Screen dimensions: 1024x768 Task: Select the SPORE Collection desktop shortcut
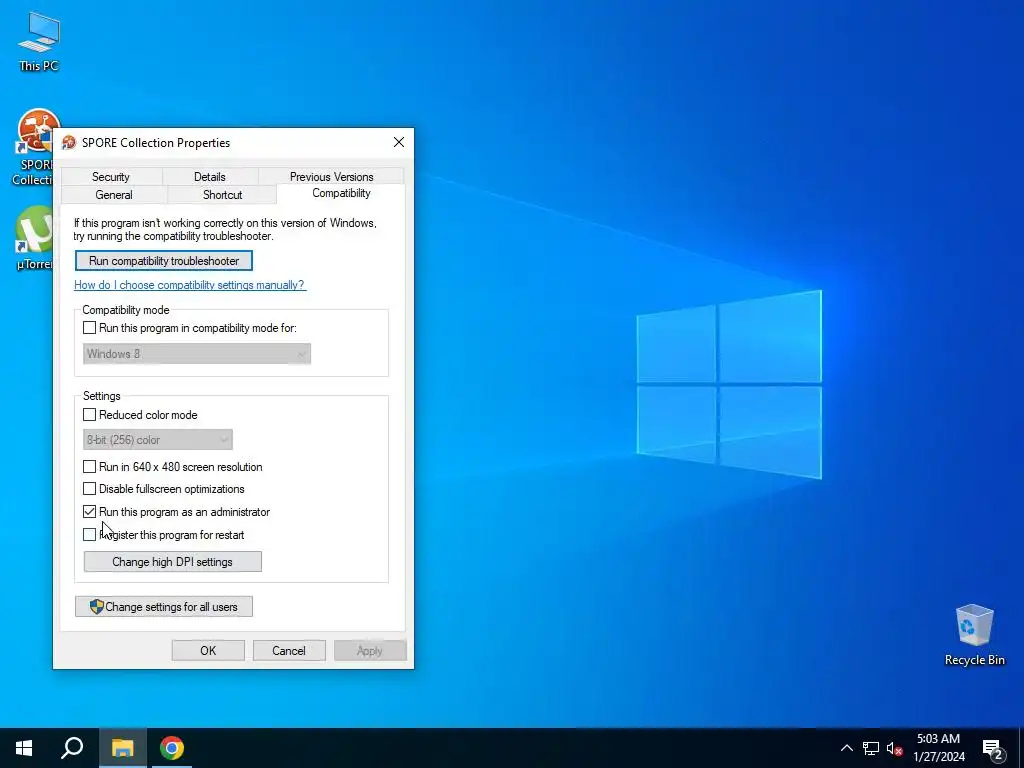pyautogui.click(x=33, y=147)
